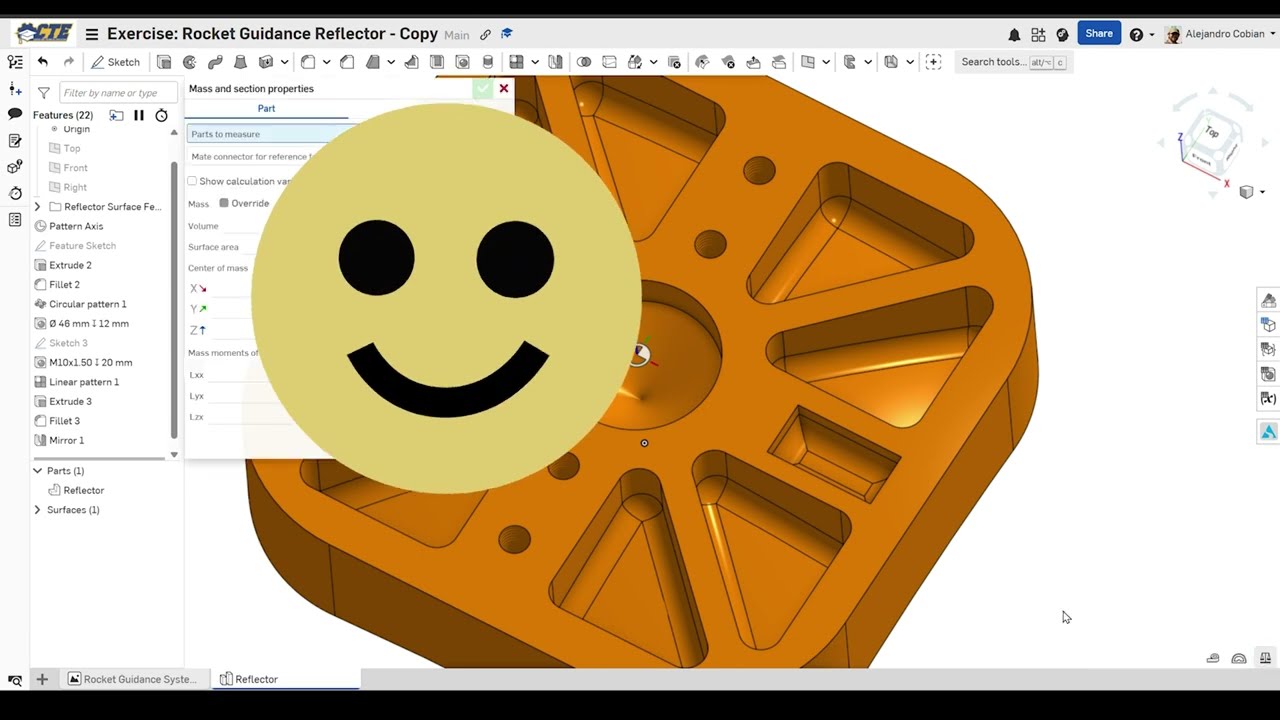Open the Fillet tool dropdown arrow

click(x=327, y=62)
